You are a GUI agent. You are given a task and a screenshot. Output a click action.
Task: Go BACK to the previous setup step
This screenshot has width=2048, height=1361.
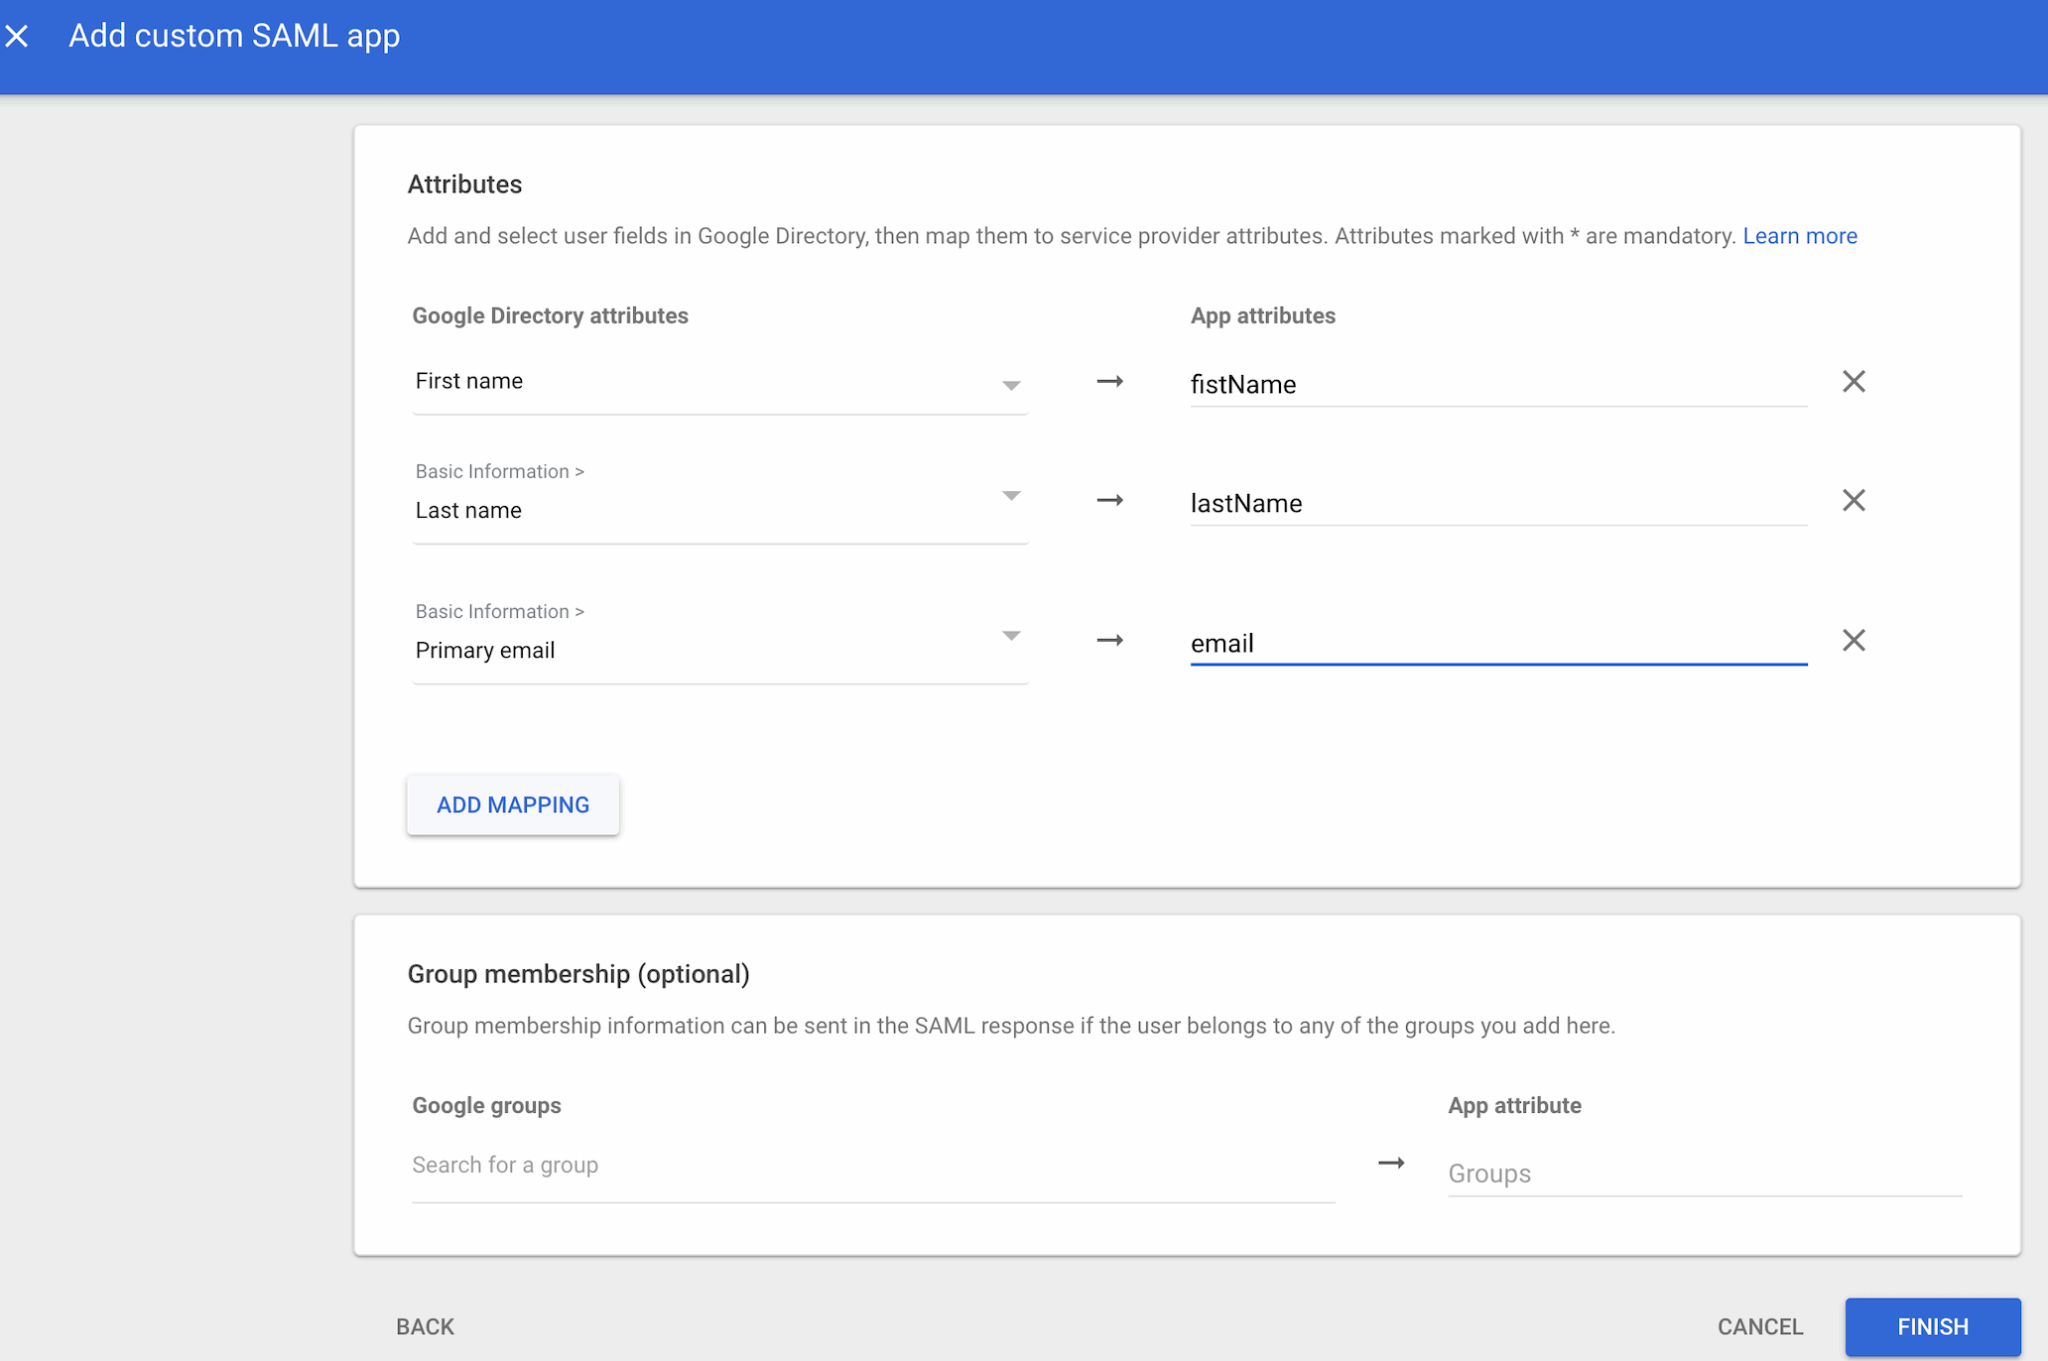pos(424,1326)
